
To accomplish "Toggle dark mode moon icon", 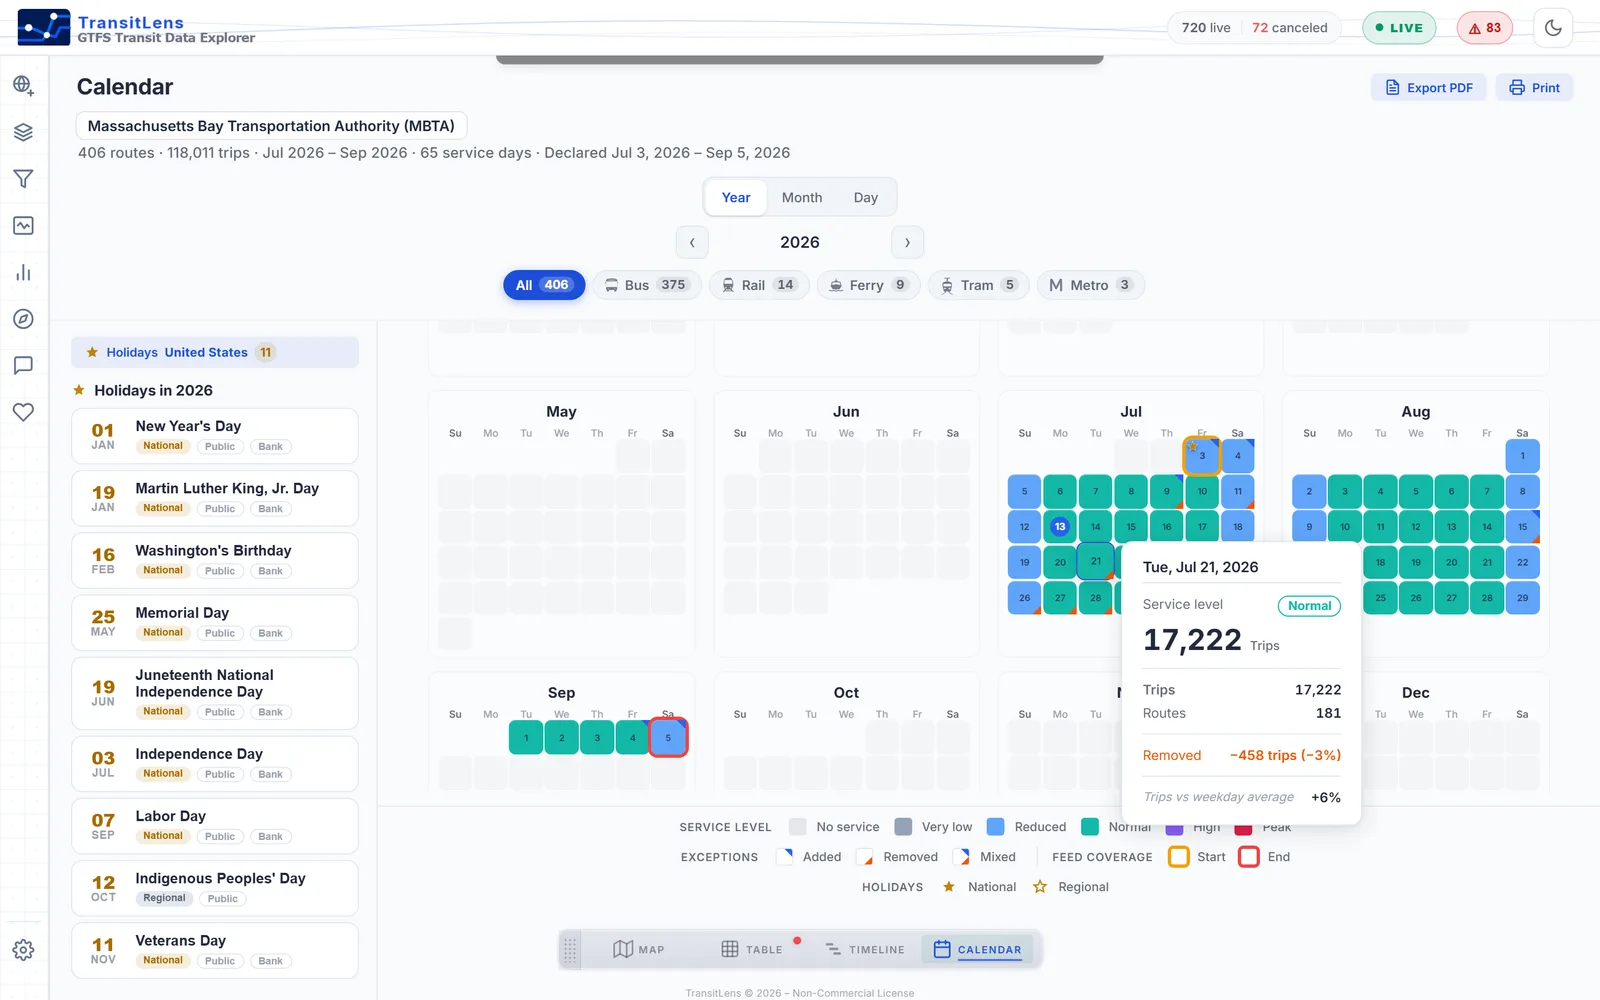I will coord(1553,28).
